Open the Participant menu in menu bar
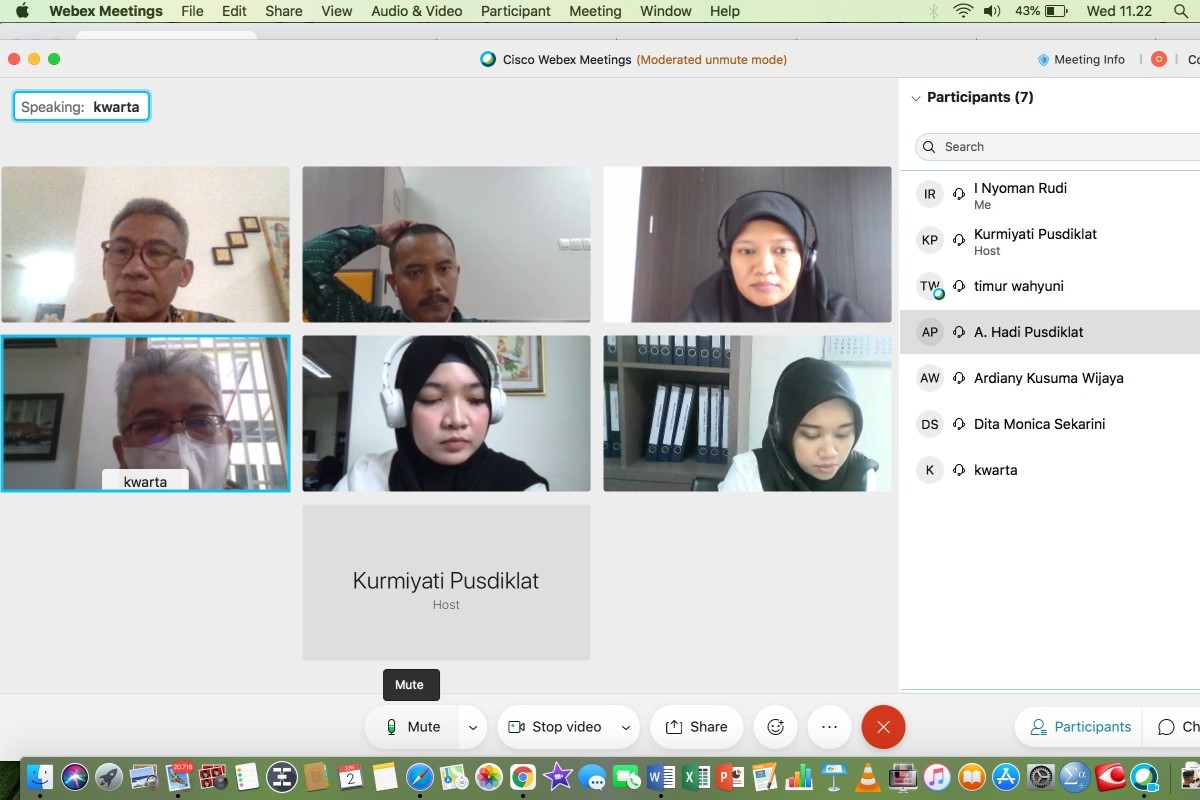This screenshot has height=800, width=1200. click(515, 11)
